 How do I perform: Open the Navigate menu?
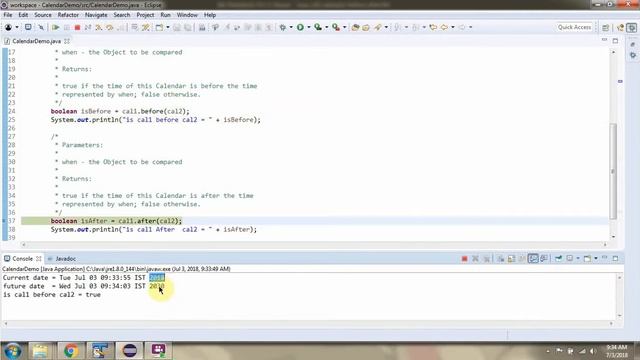click(x=96, y=15)
